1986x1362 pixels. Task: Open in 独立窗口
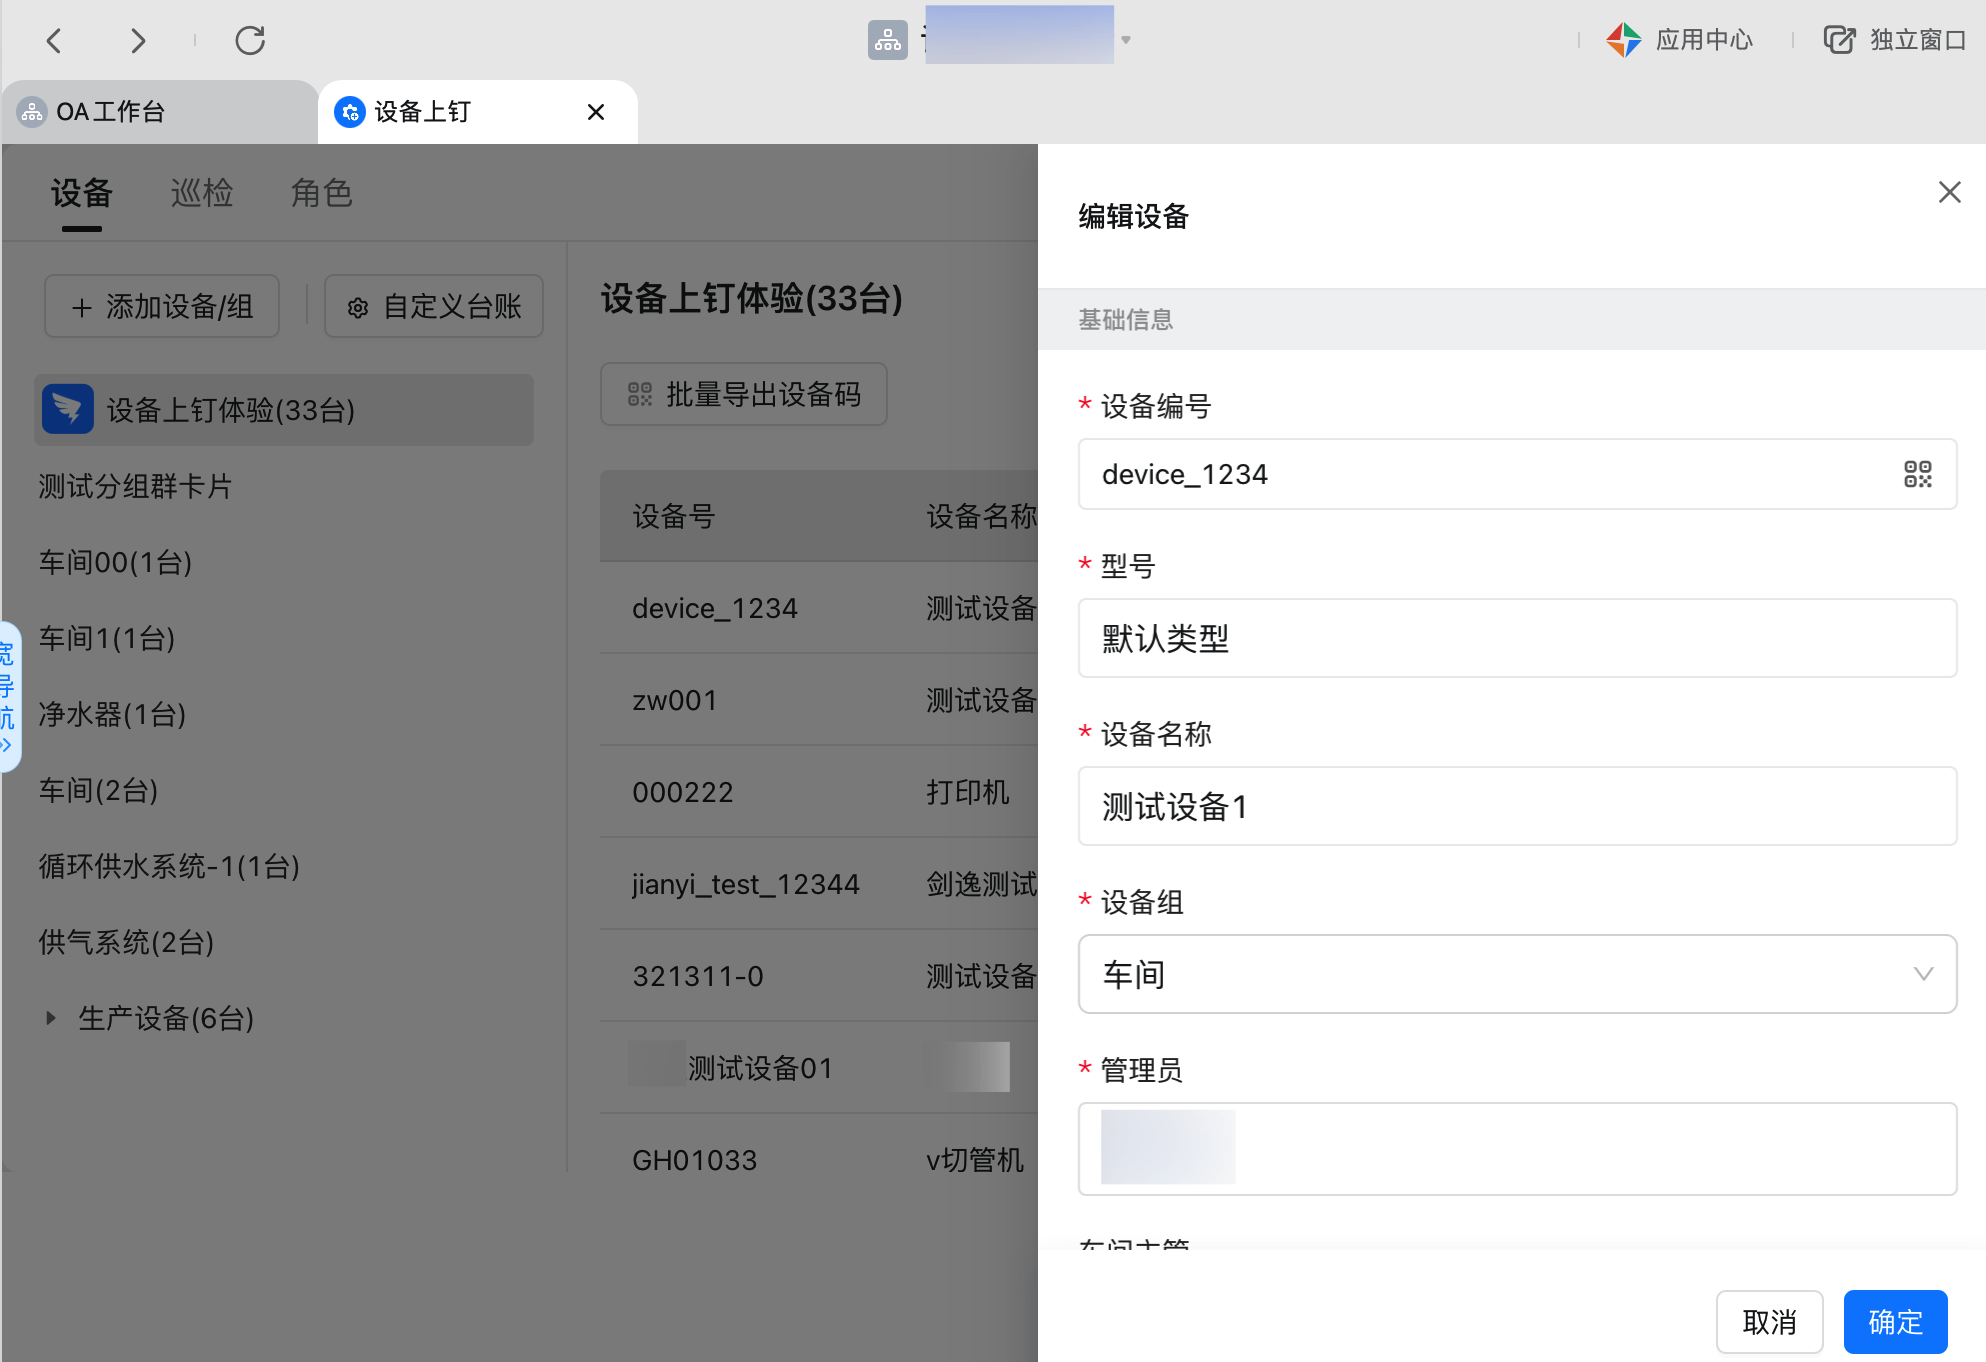[x=1895, y=40]
